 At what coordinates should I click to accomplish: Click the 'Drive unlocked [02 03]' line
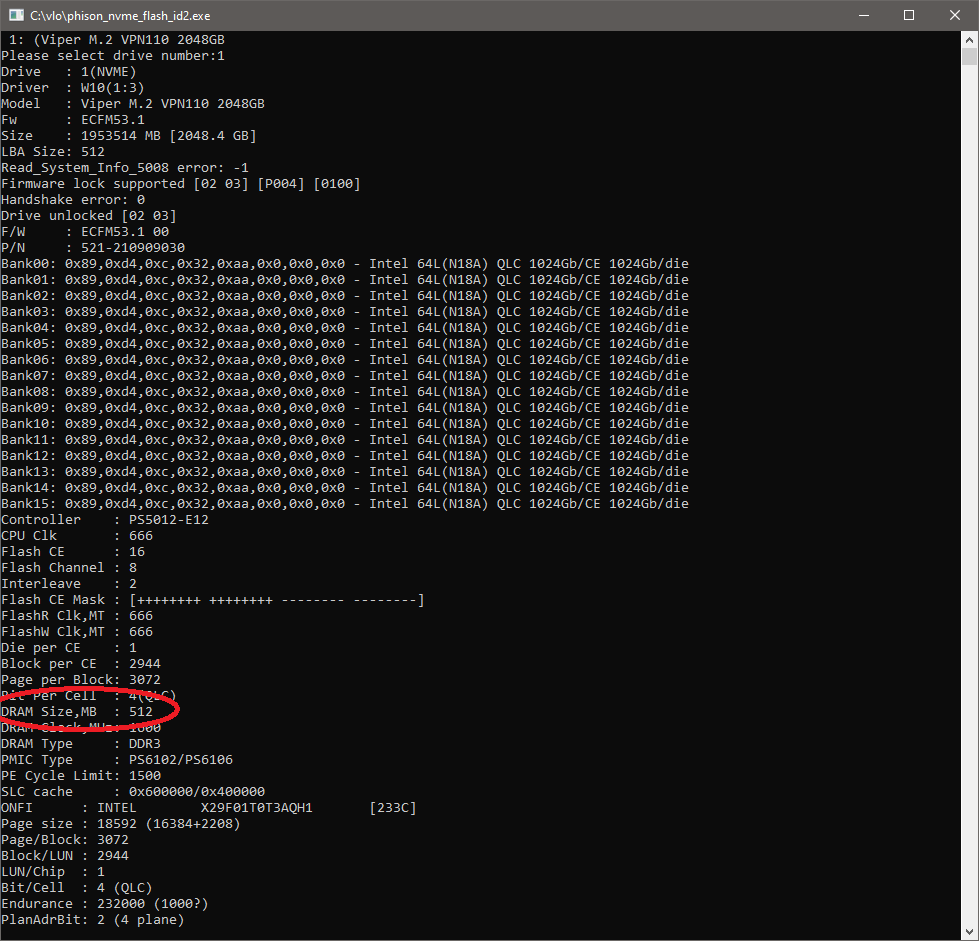(89, 215)
